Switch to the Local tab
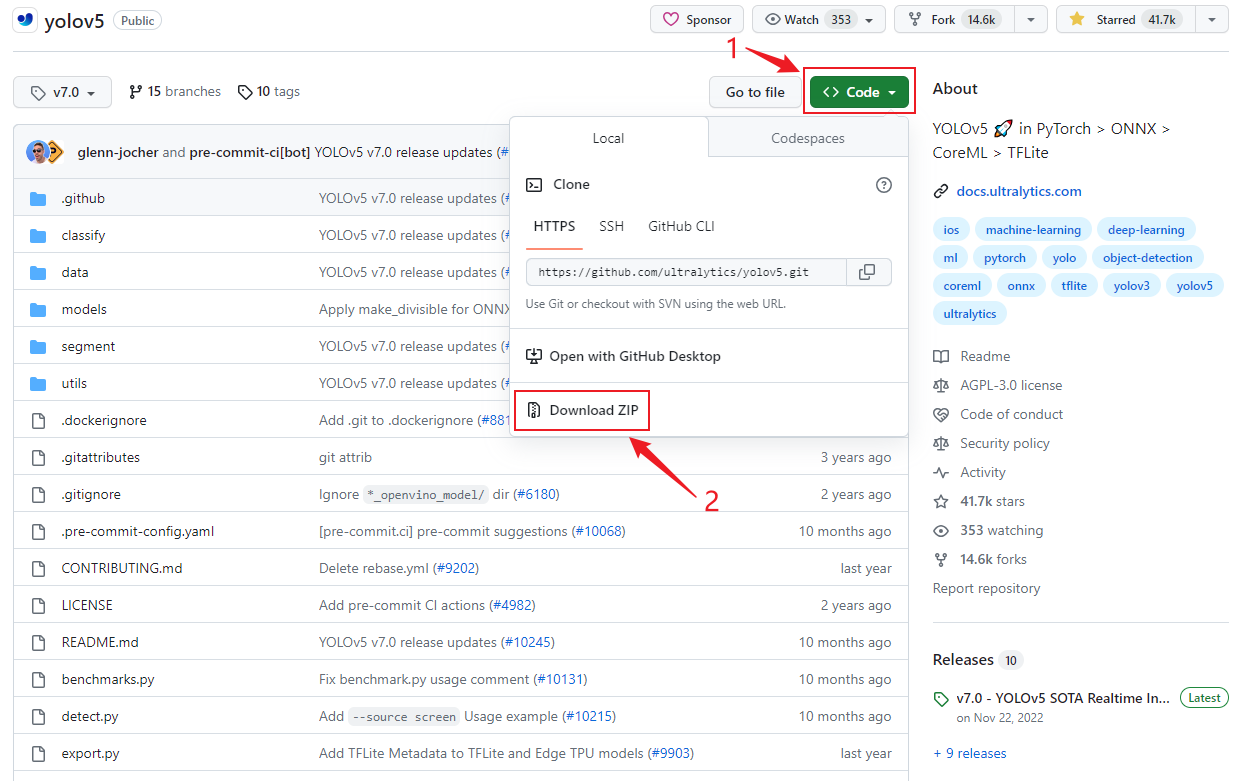This screenshot has height=781, width=1247. point(608,138)
